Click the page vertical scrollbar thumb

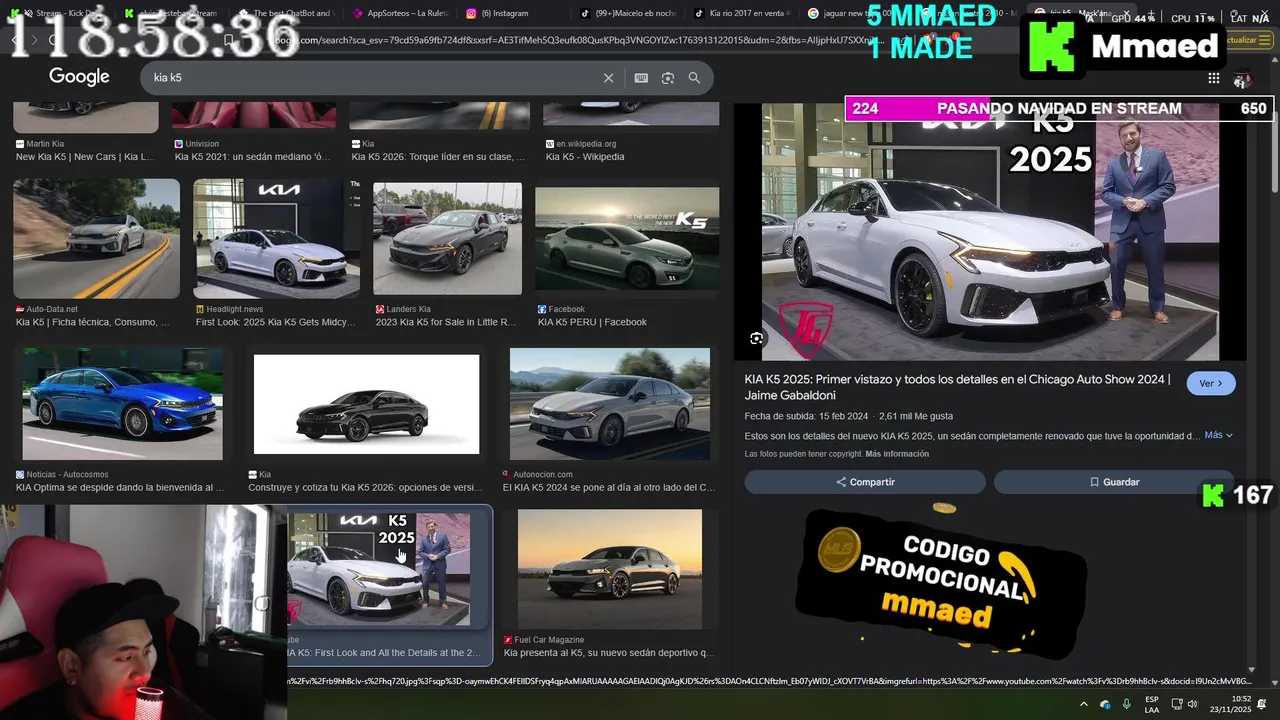coord(1274,150)
